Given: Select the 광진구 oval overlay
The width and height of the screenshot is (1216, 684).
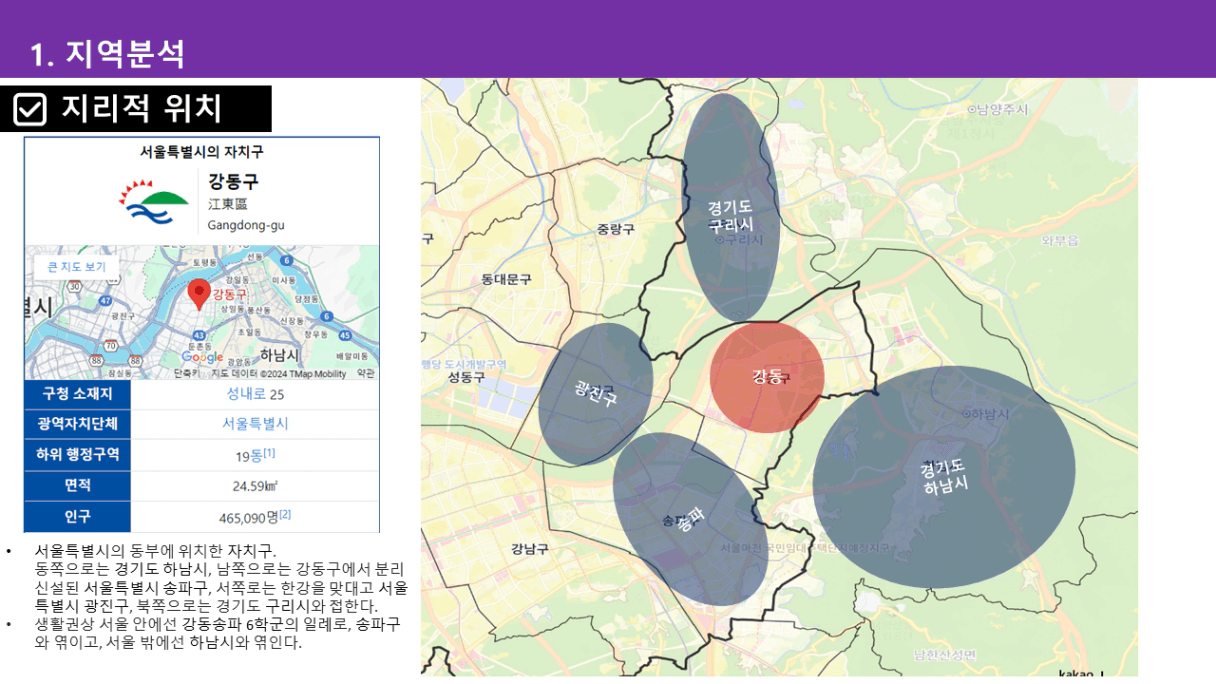Looking at the screenshot, I should coord(595,393).
